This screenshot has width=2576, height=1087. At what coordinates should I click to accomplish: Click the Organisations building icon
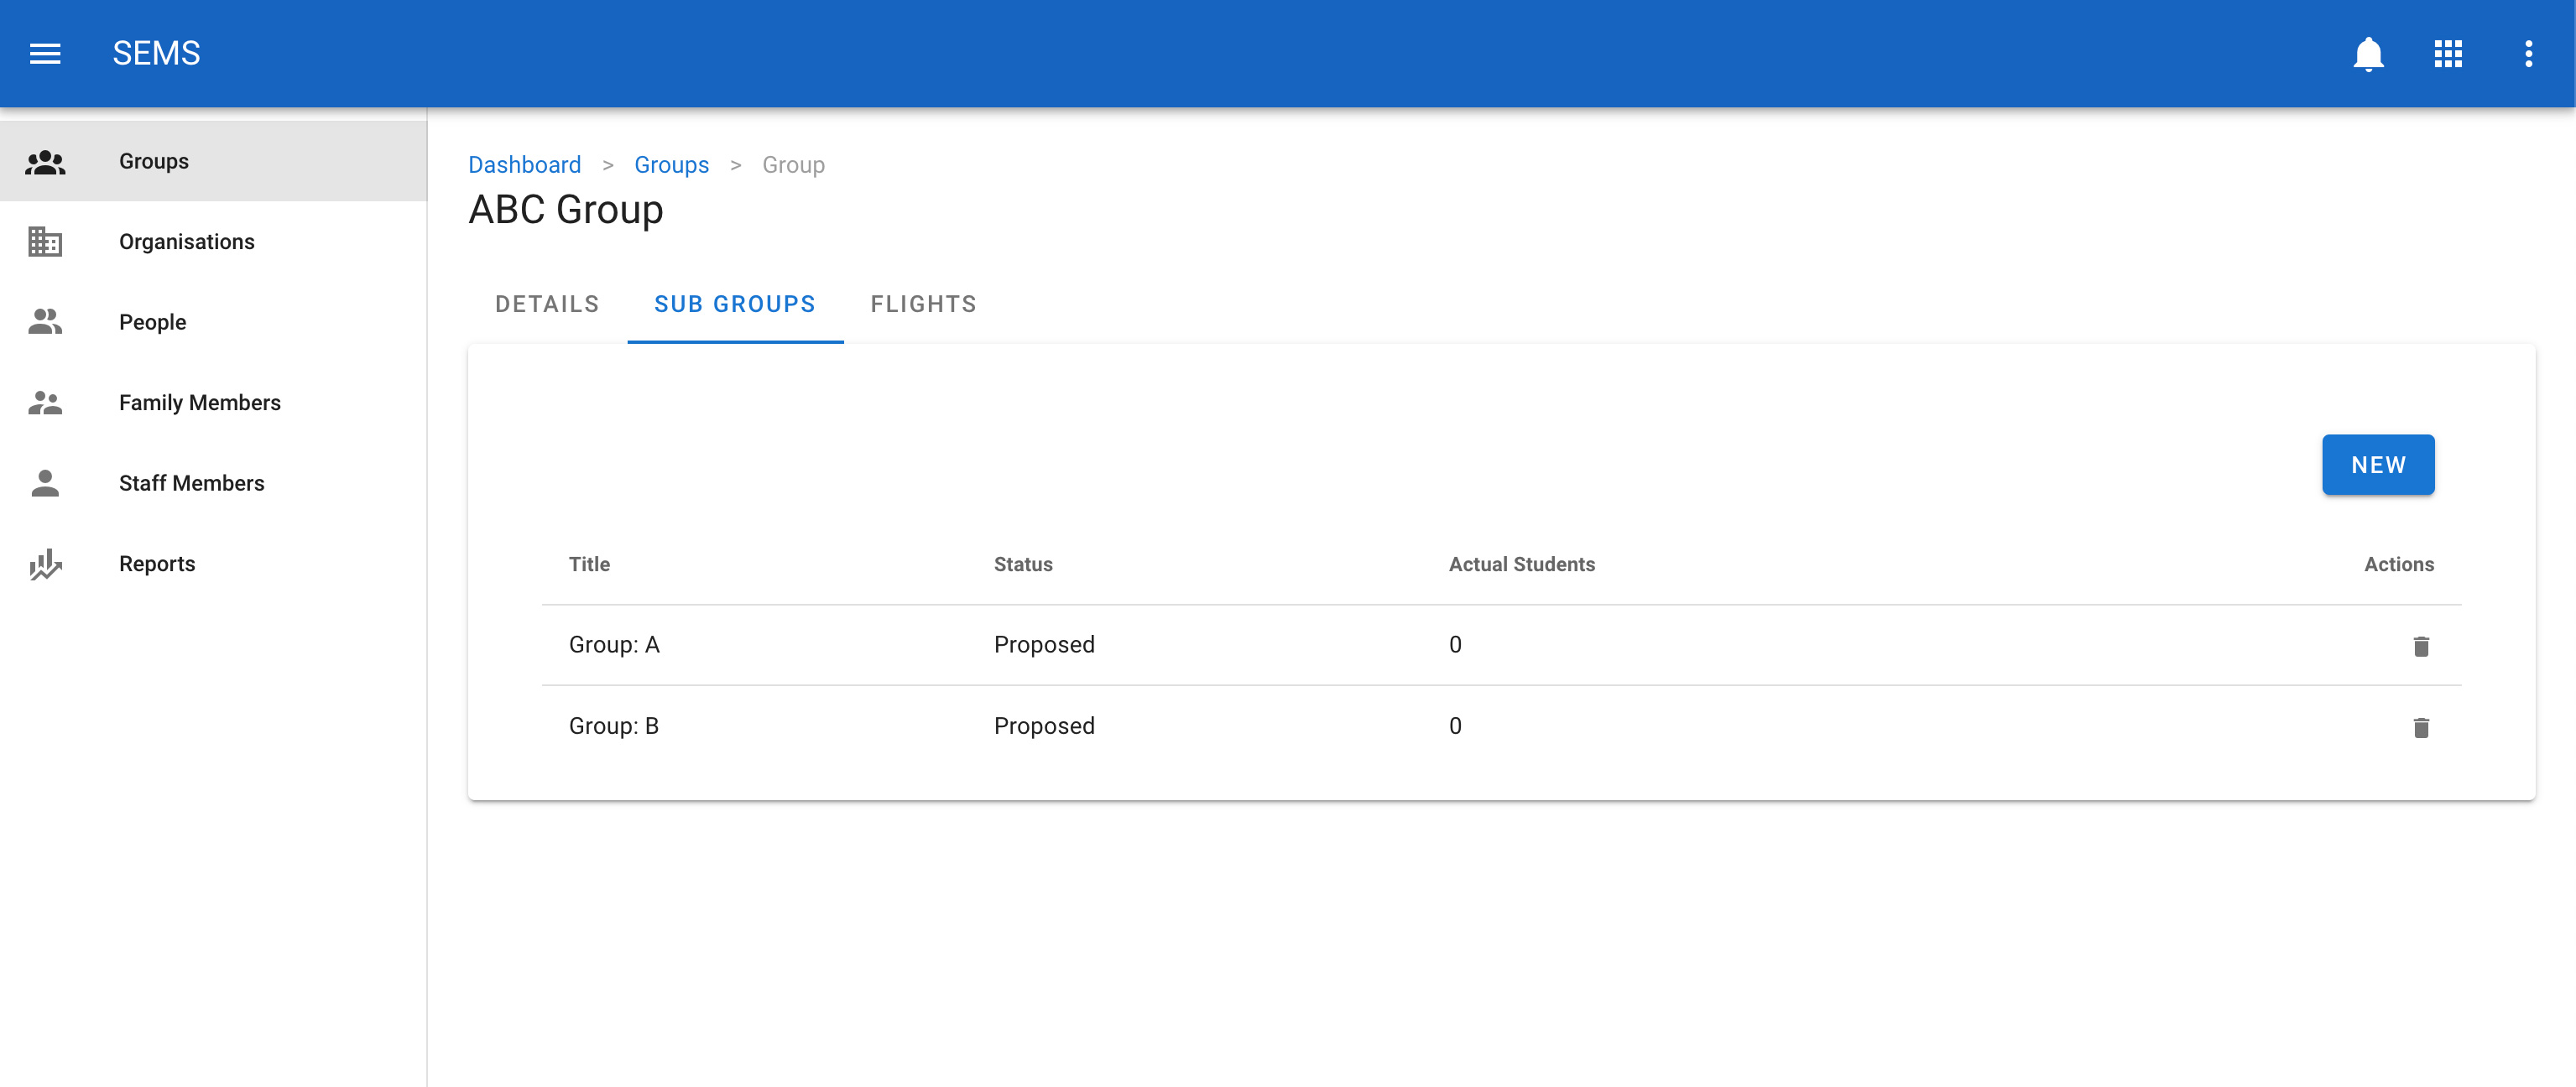pos(45,242)
